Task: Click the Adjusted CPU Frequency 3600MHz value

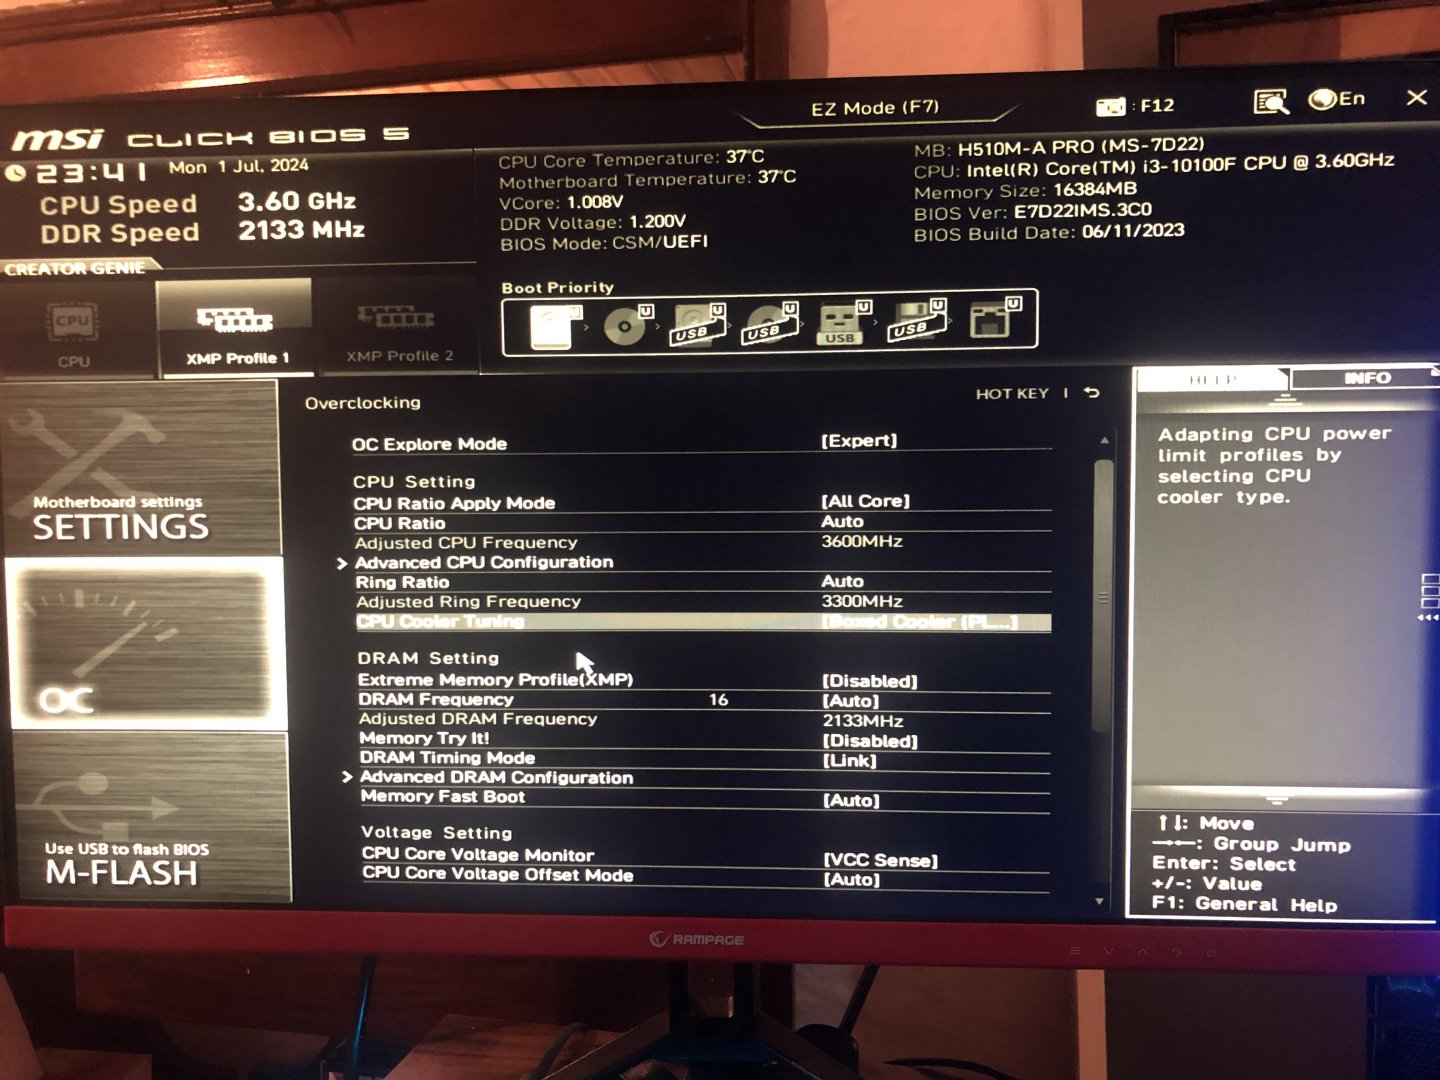Action: [862, 542]
